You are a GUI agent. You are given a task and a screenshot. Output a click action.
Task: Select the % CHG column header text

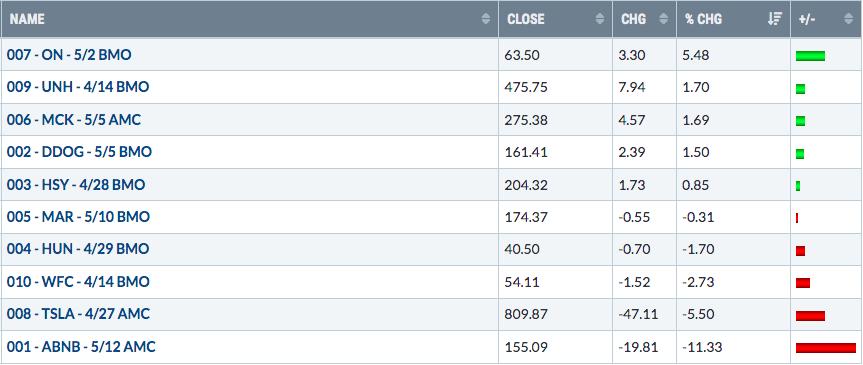701,19
